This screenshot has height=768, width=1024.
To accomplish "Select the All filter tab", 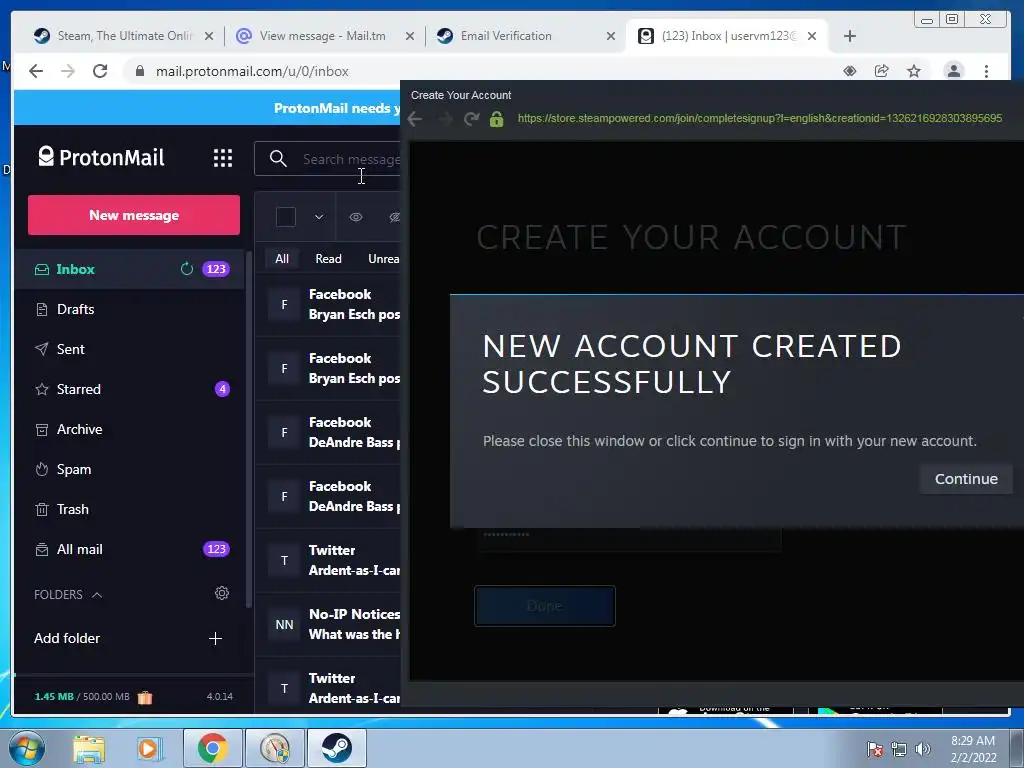I will click(281, 259).
